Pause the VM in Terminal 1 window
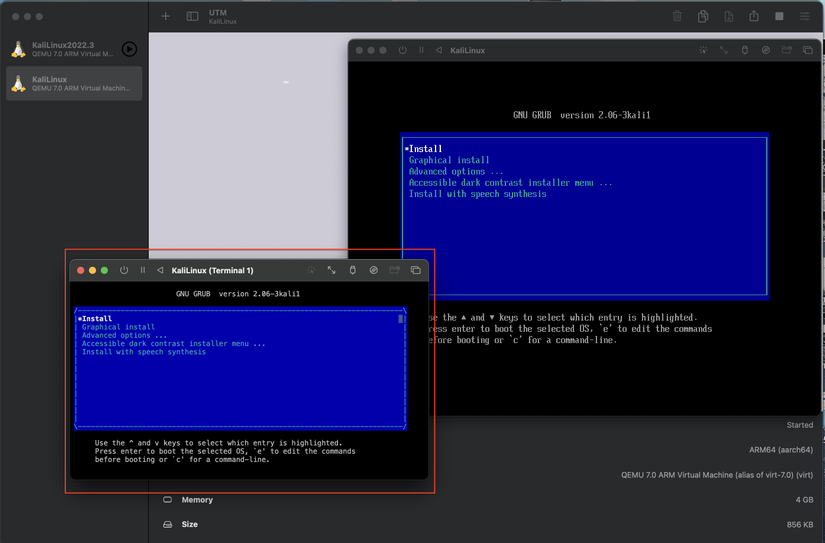Viewport: 825px width, 543px height. click(x=142, y=270)
